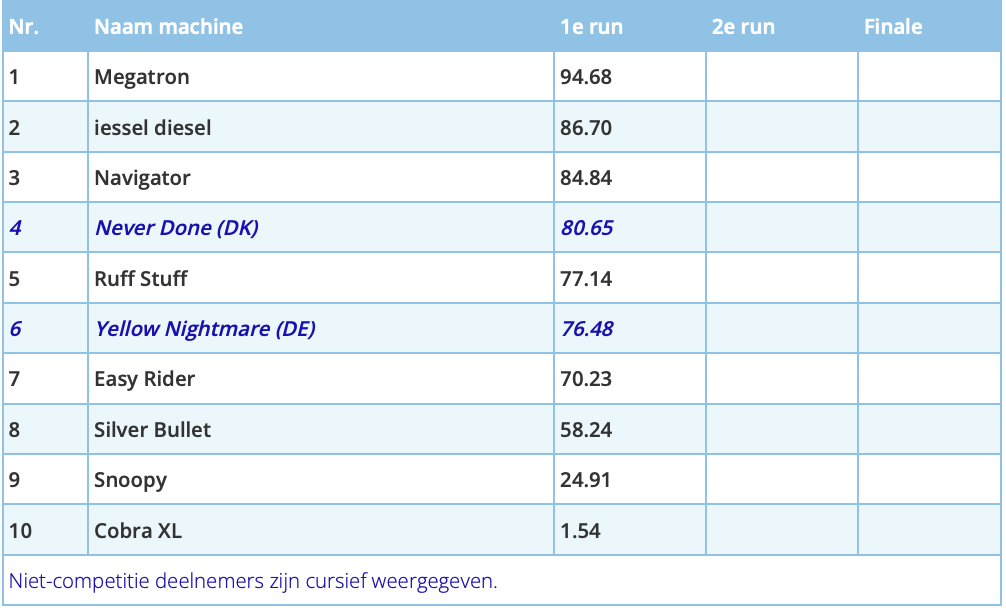
Task: Click the 58.24 first run score
Action: (x=586, y=430)
